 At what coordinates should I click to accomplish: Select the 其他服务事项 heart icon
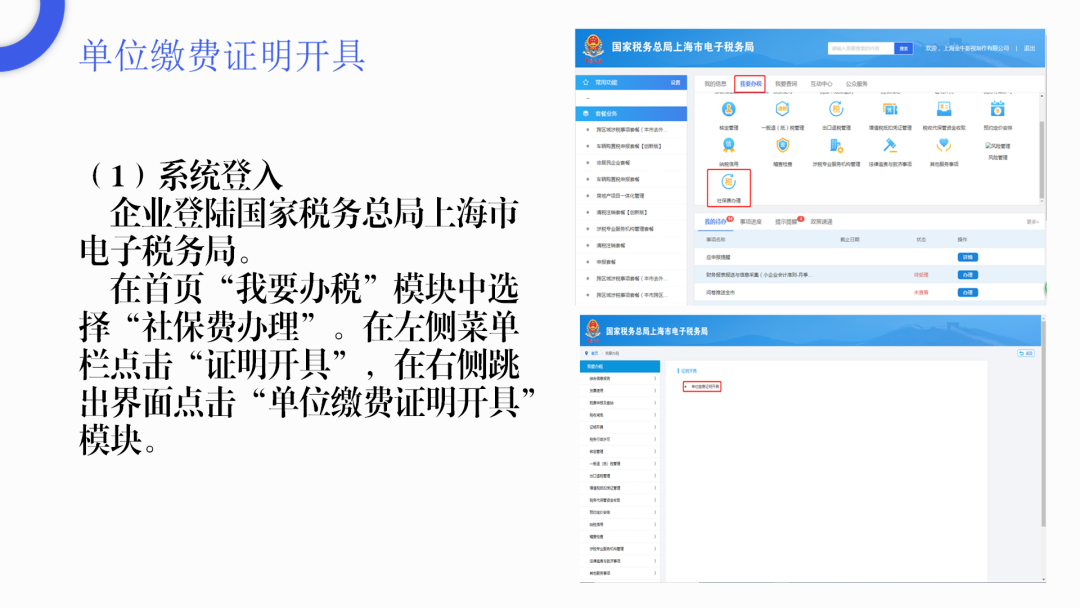[944, 146]
